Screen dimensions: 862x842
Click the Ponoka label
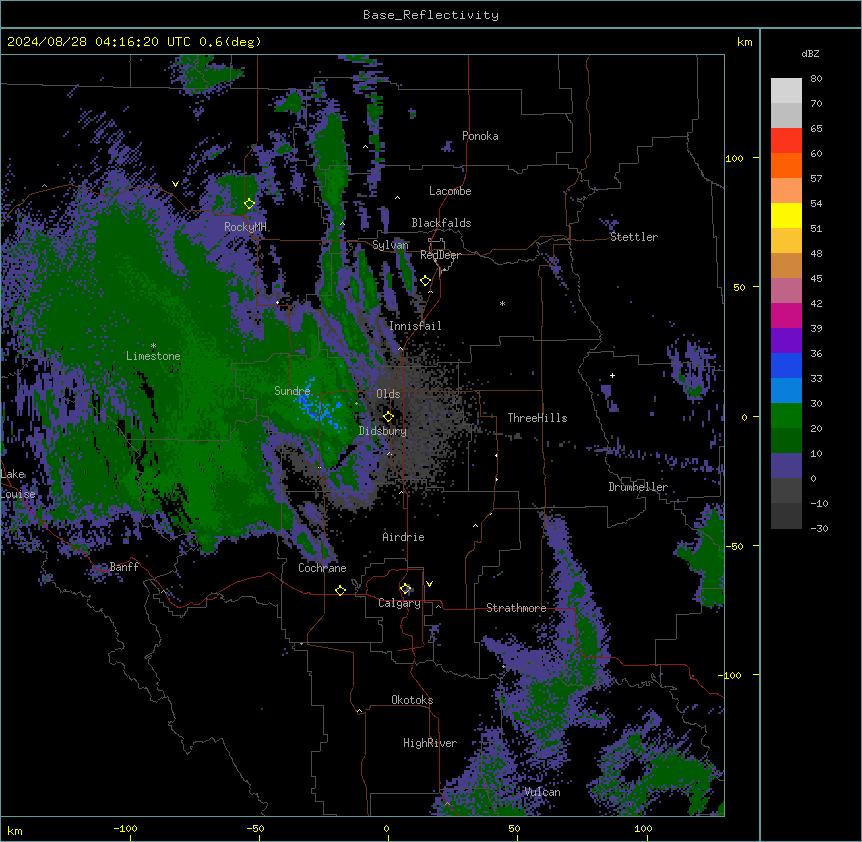tap(480, 136)
